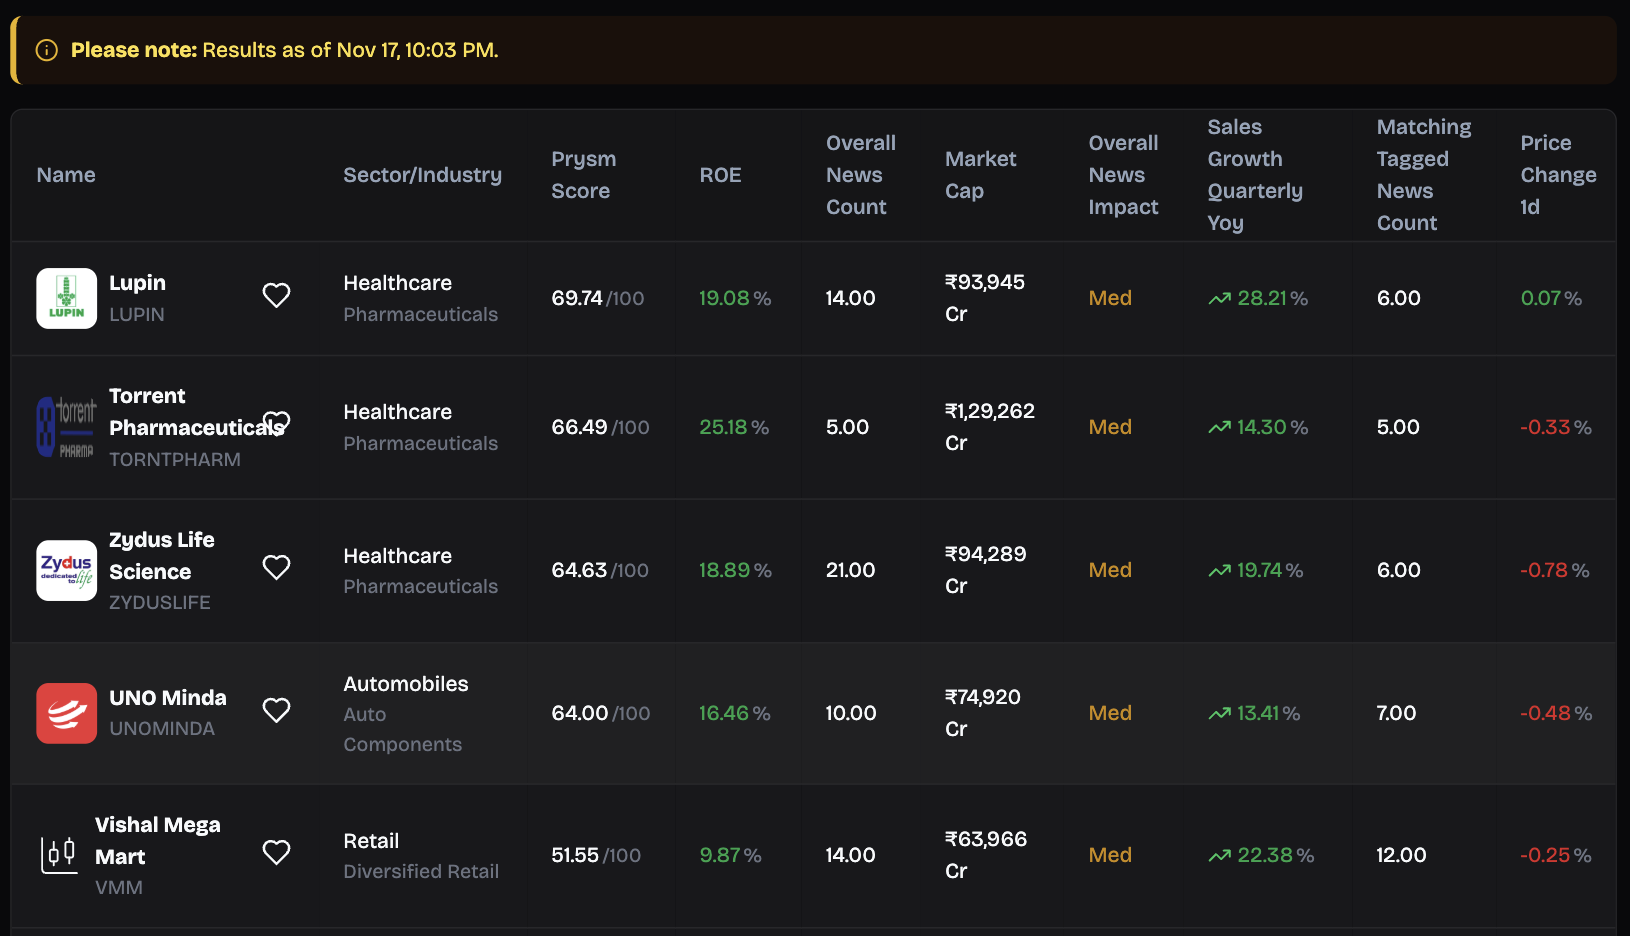Sort by Prysm Score column header
Image resolution: width=1630 pixels, height=936 pixels.
[583, 175]
